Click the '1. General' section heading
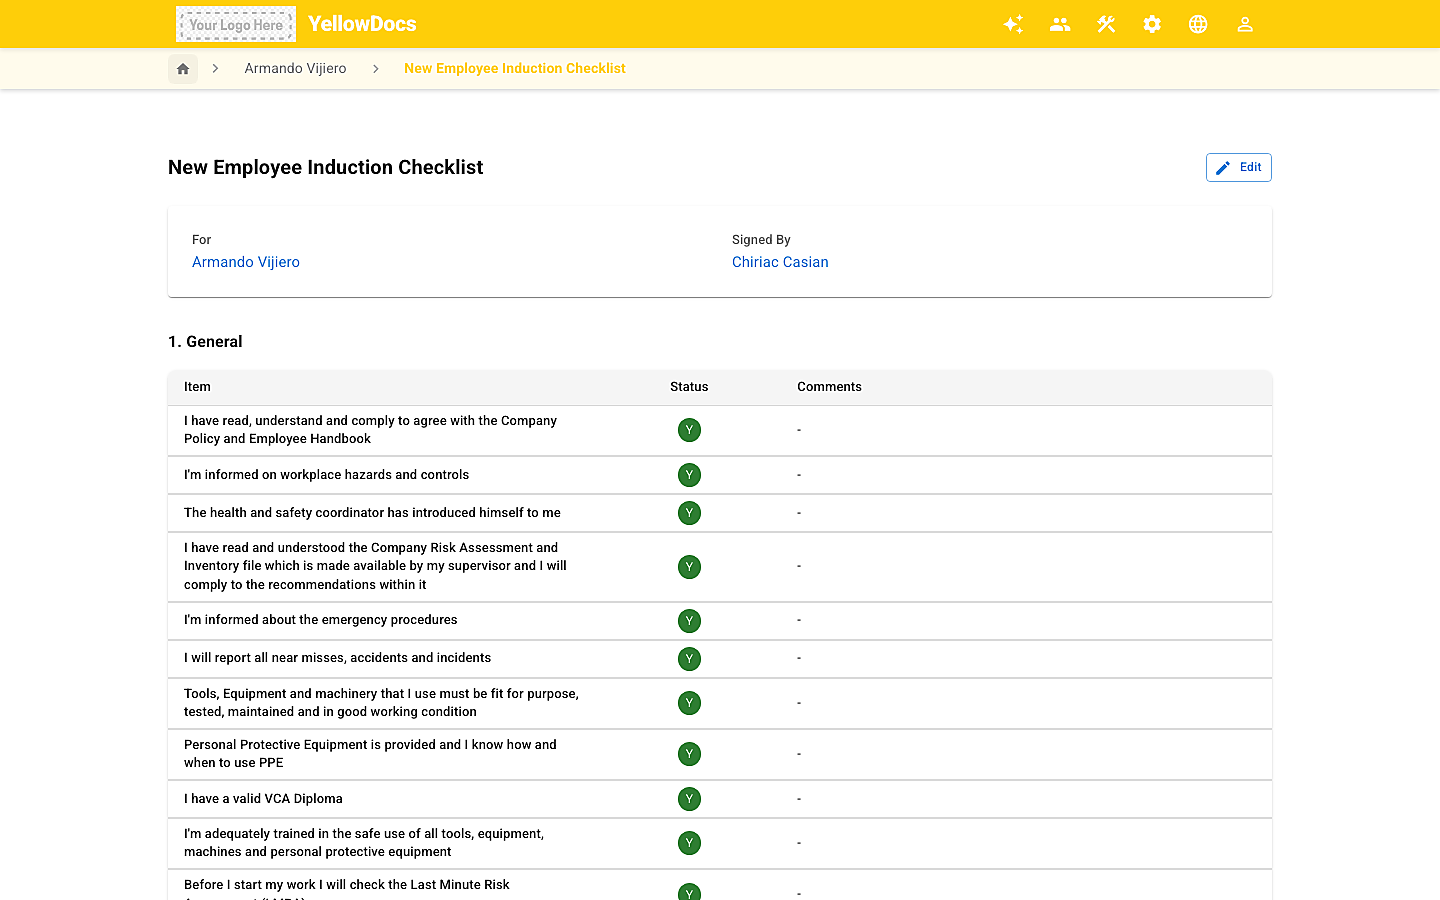This screenshot has width=1440, height=900. [205, 342]
